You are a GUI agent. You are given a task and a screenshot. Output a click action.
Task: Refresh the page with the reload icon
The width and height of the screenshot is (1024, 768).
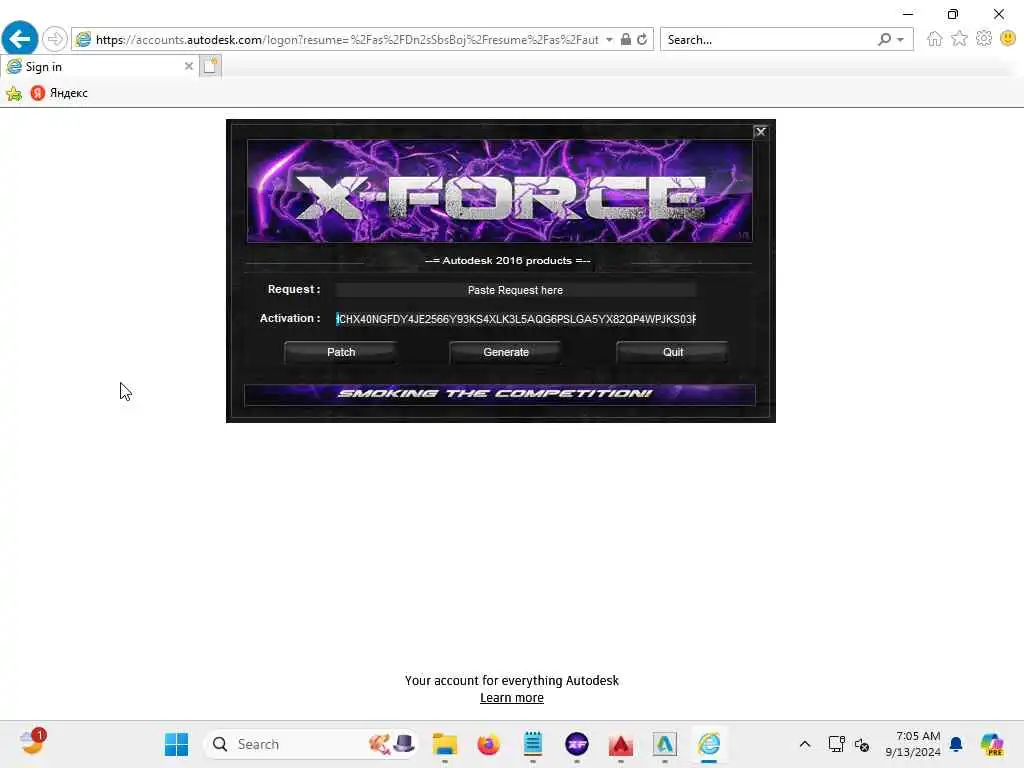[x=643, y=39]
